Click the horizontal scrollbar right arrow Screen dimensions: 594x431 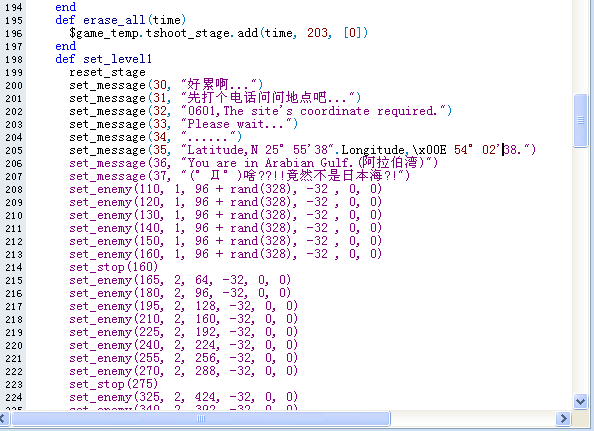563,419
